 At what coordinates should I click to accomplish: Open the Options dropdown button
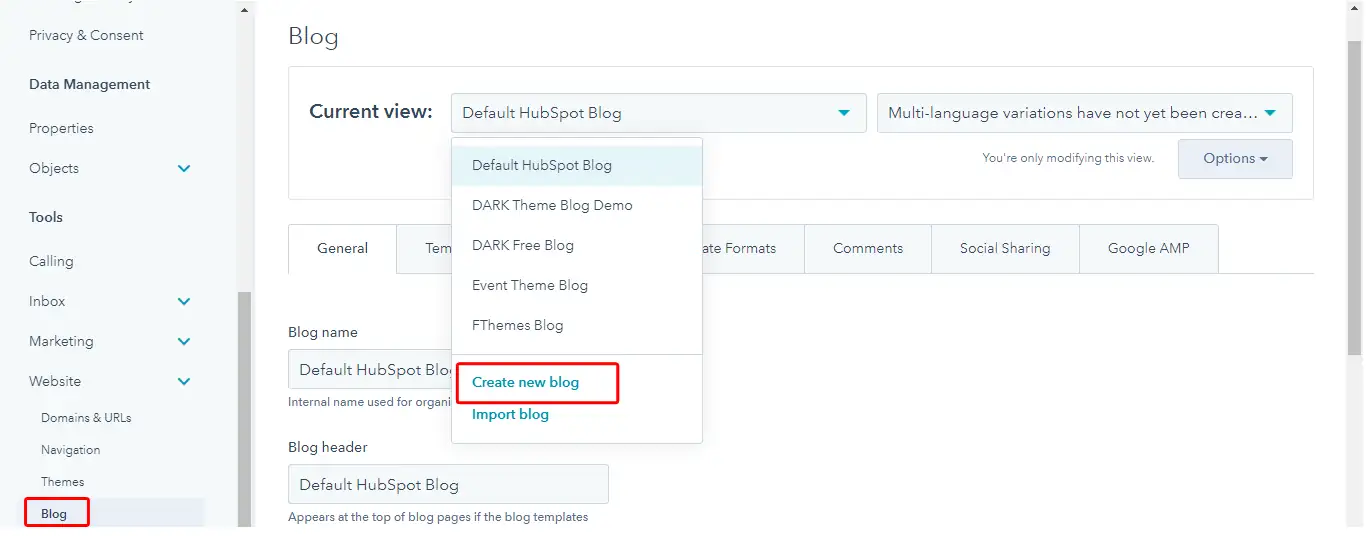pyautogui.click(x=1235, y=158)
